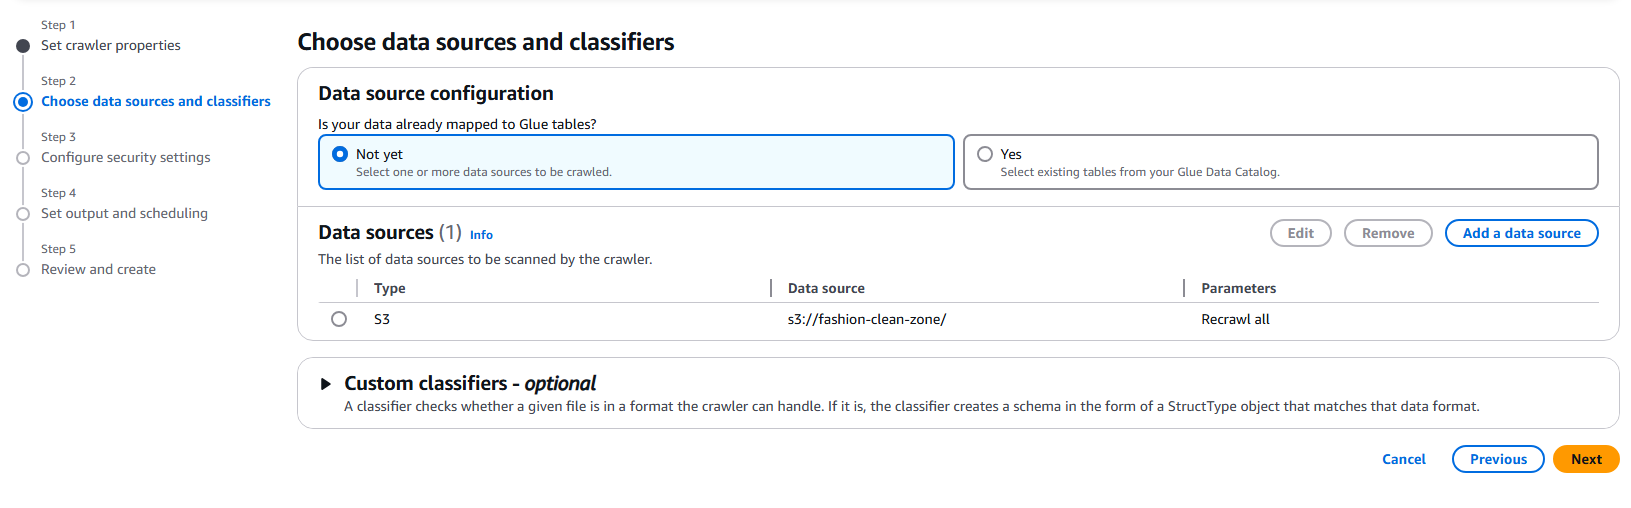The image size is (1631, 508).
Task: Click the s3://fashion-clean-zone/ data source entry
Action: click(x=867, y=319)
